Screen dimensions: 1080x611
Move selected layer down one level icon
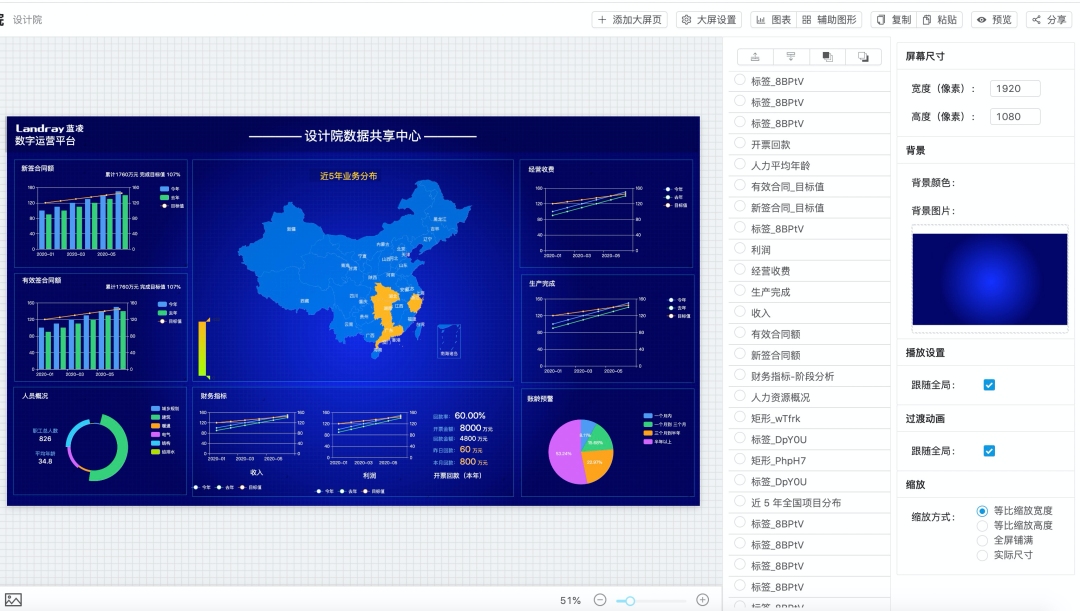pyautogui.click(x=791, y=57)
